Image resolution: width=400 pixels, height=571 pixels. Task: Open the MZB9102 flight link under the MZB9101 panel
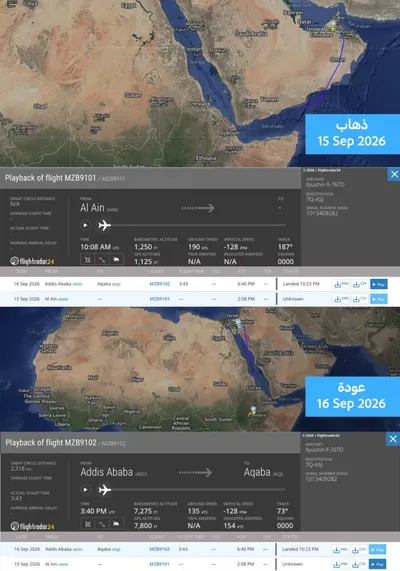160,284
